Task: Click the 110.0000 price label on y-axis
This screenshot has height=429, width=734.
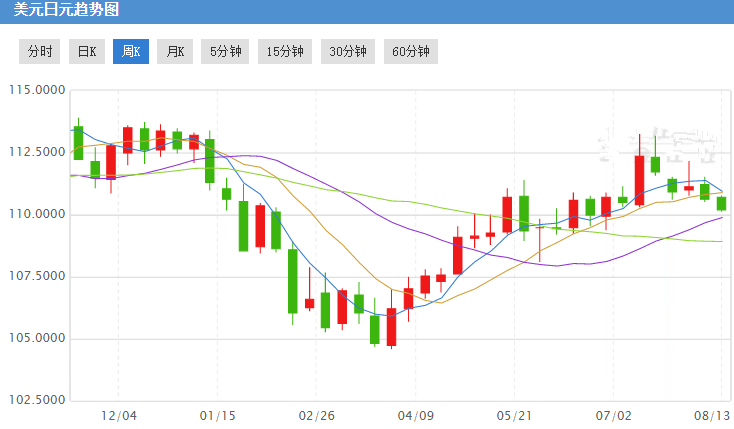Action: pyautogui.click(x=37, y=214)
